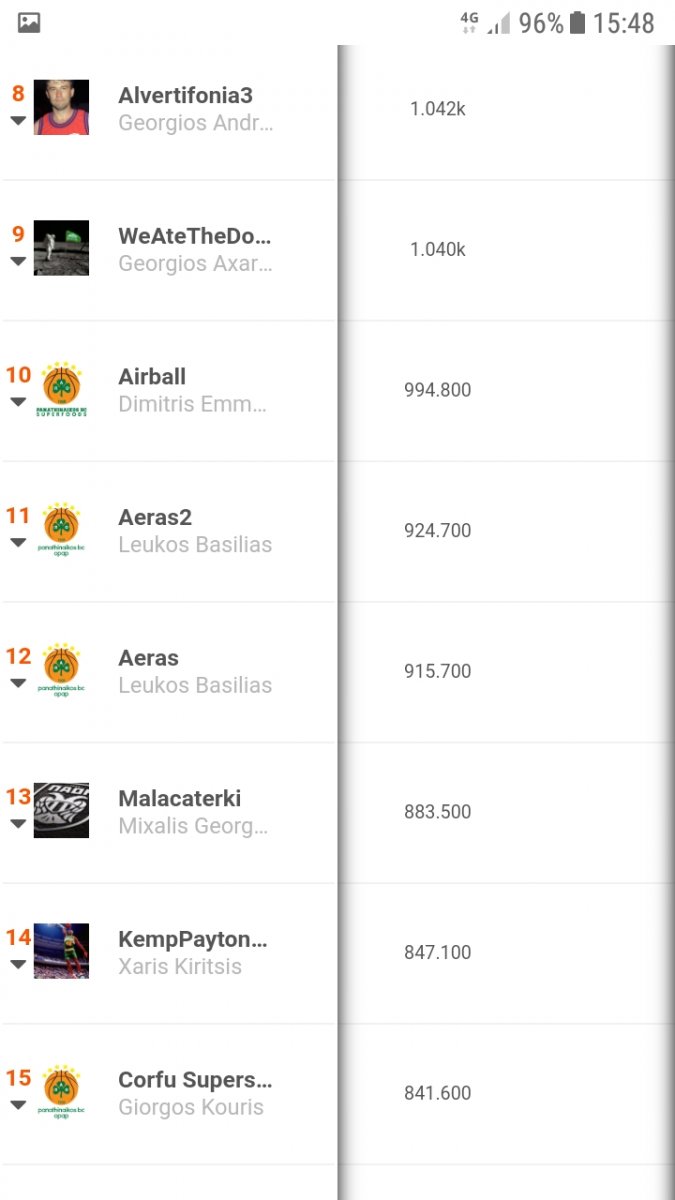Expand rank 9 dropdown arrow
675x1200 pixels.
[x=18, y=261]
